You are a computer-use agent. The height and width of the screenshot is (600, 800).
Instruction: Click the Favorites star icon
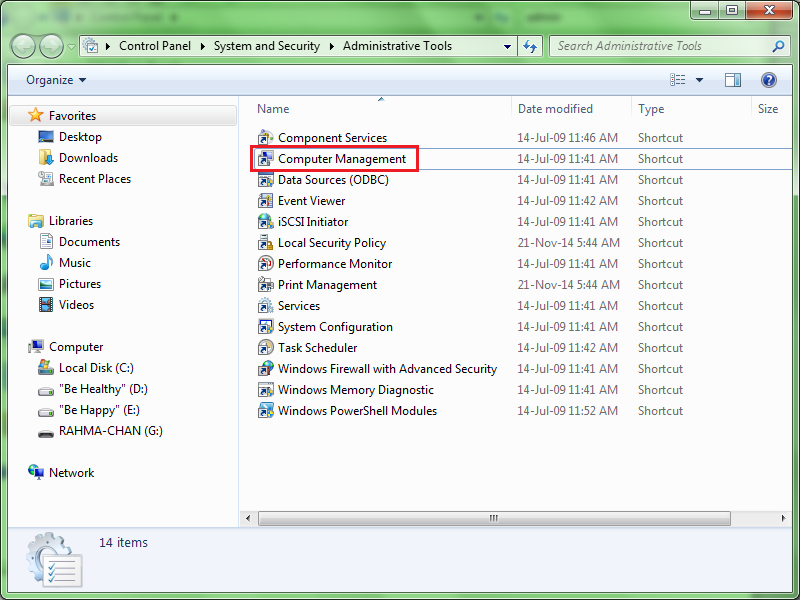coord(35,115)
